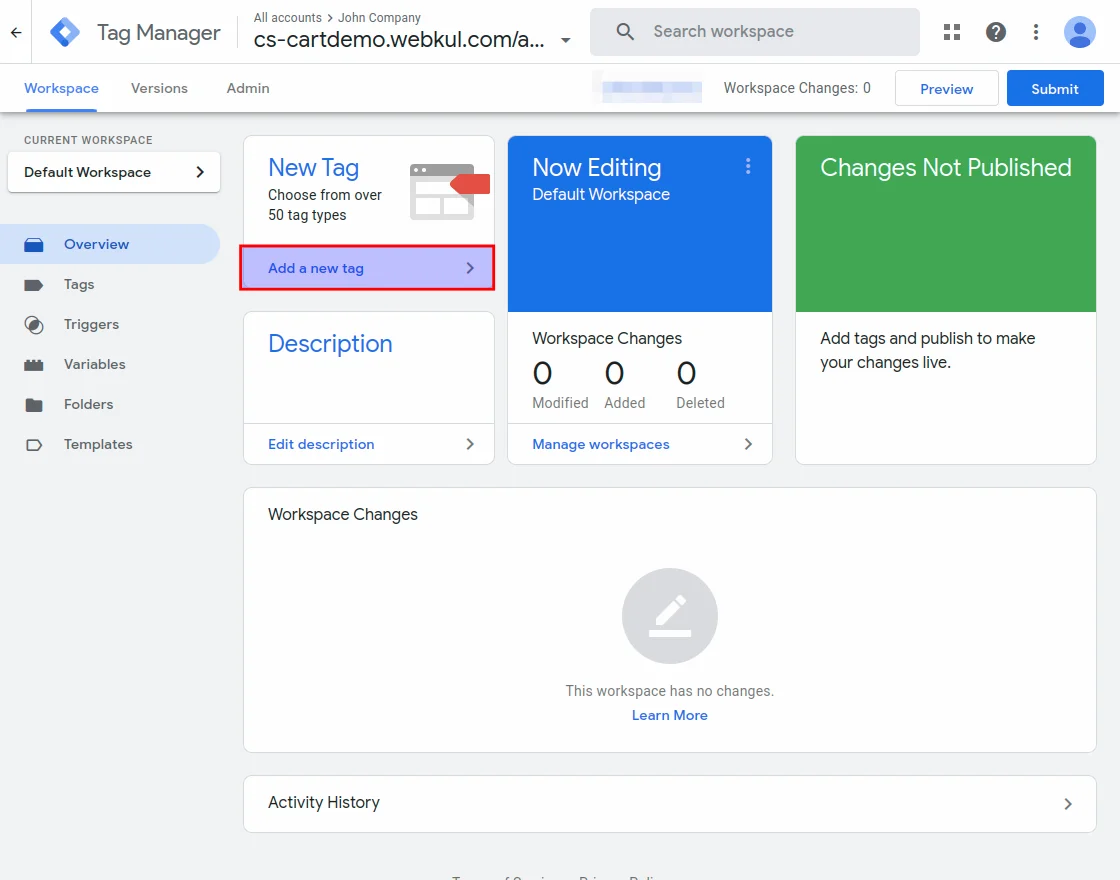The width and height of the screenshot is (1120, 880).
Task: Click the Tags icon in sidebar
Action: [x=34, y=285]
